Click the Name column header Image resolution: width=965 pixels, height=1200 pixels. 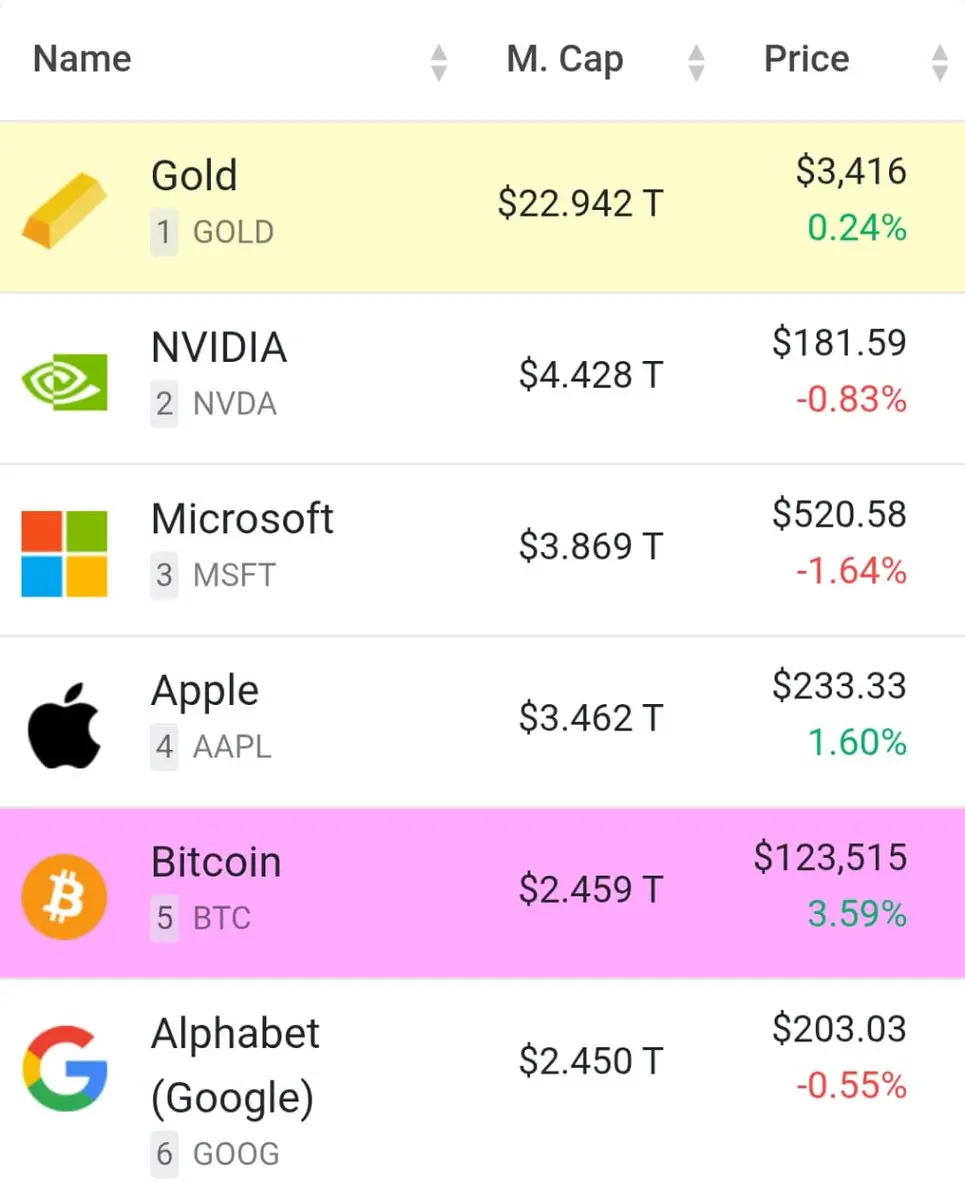82,60
